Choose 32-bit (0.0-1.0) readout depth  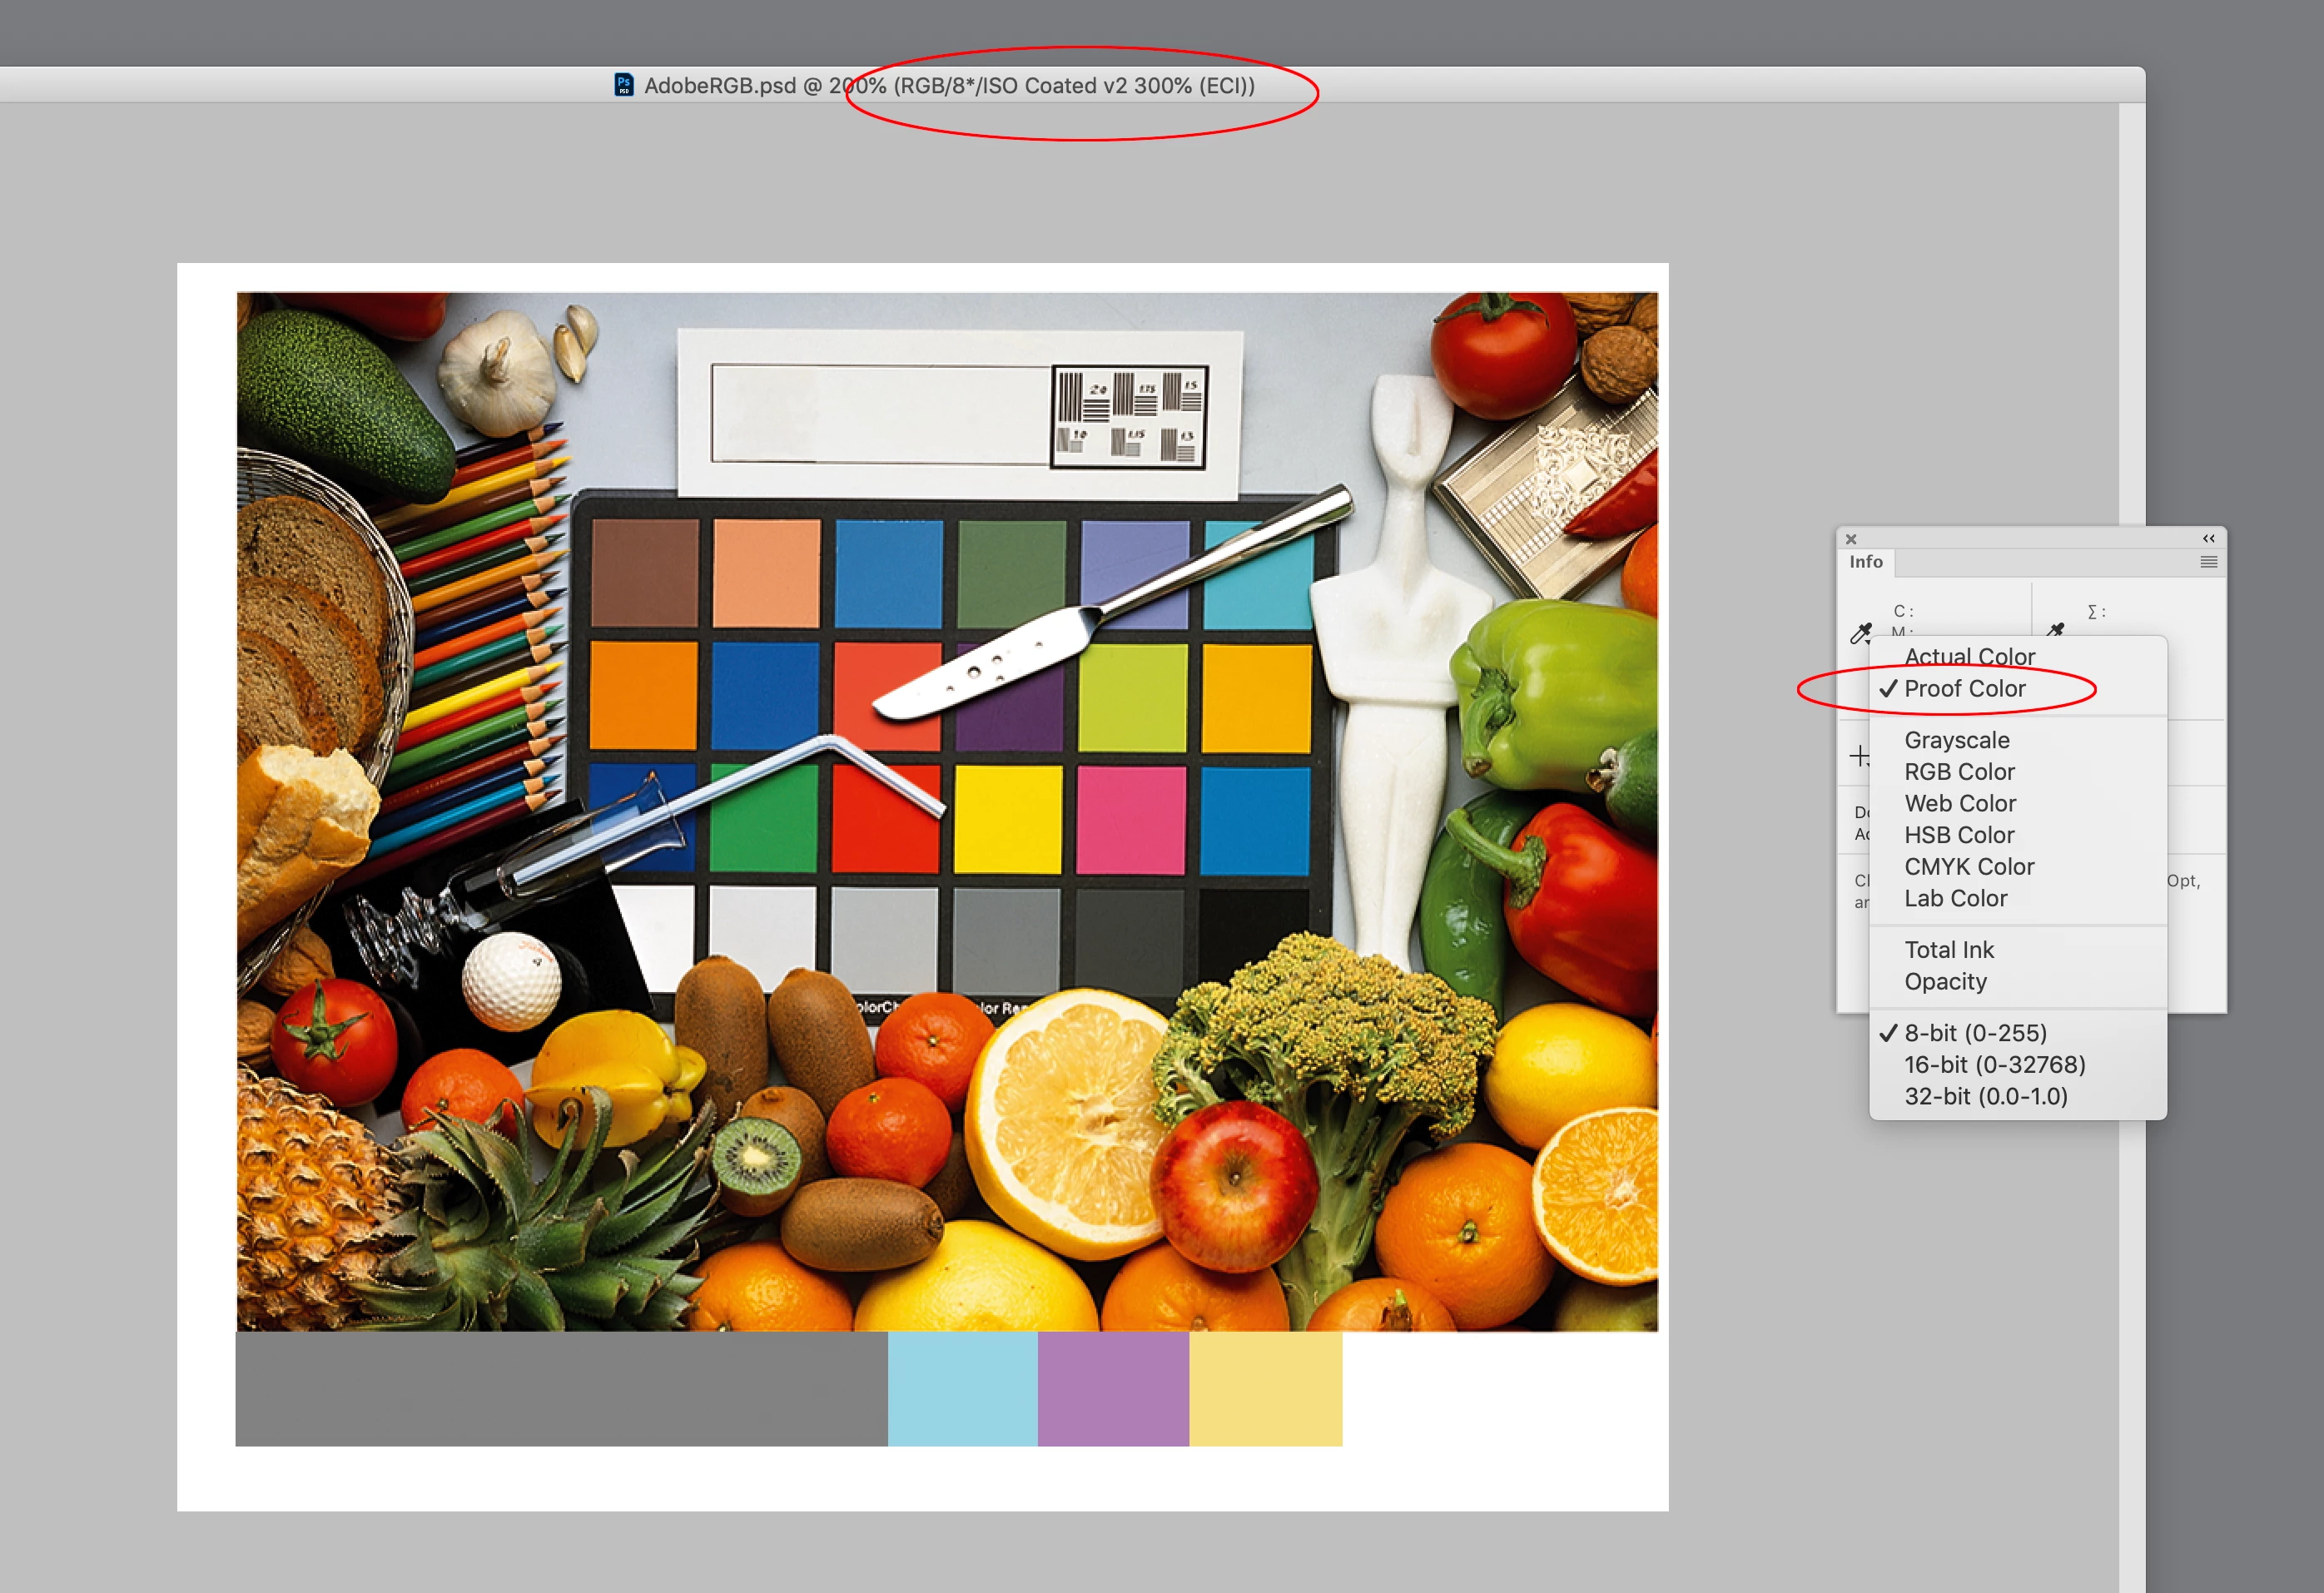click(x=1985, y=1097)
